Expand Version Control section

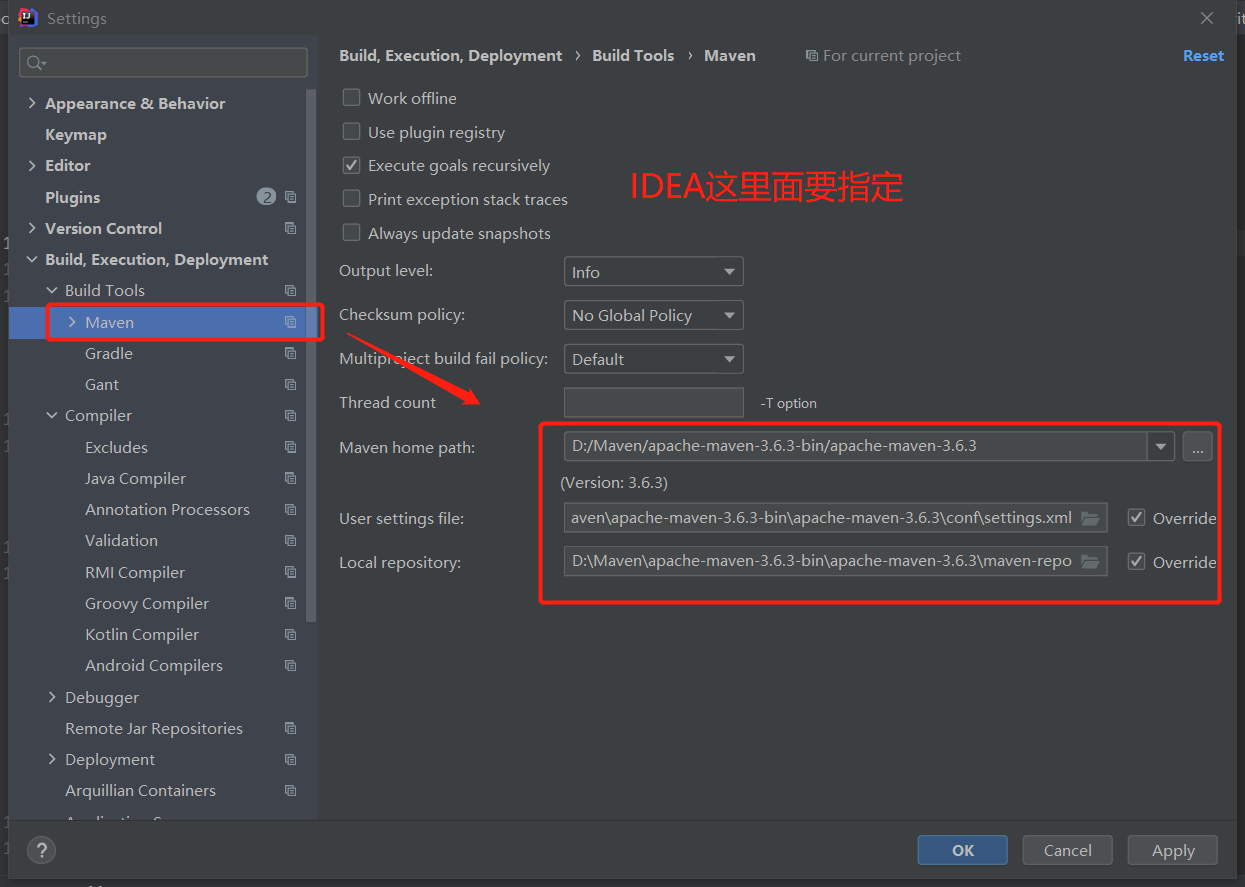click(x=32, y=228)
